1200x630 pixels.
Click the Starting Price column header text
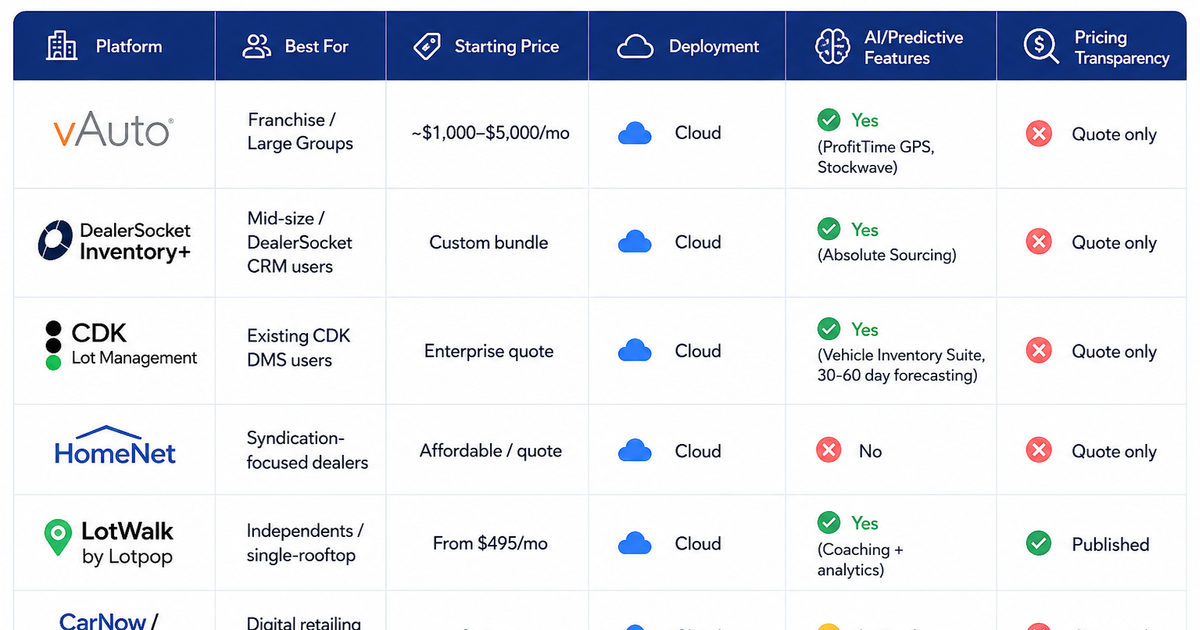(507, 46)
